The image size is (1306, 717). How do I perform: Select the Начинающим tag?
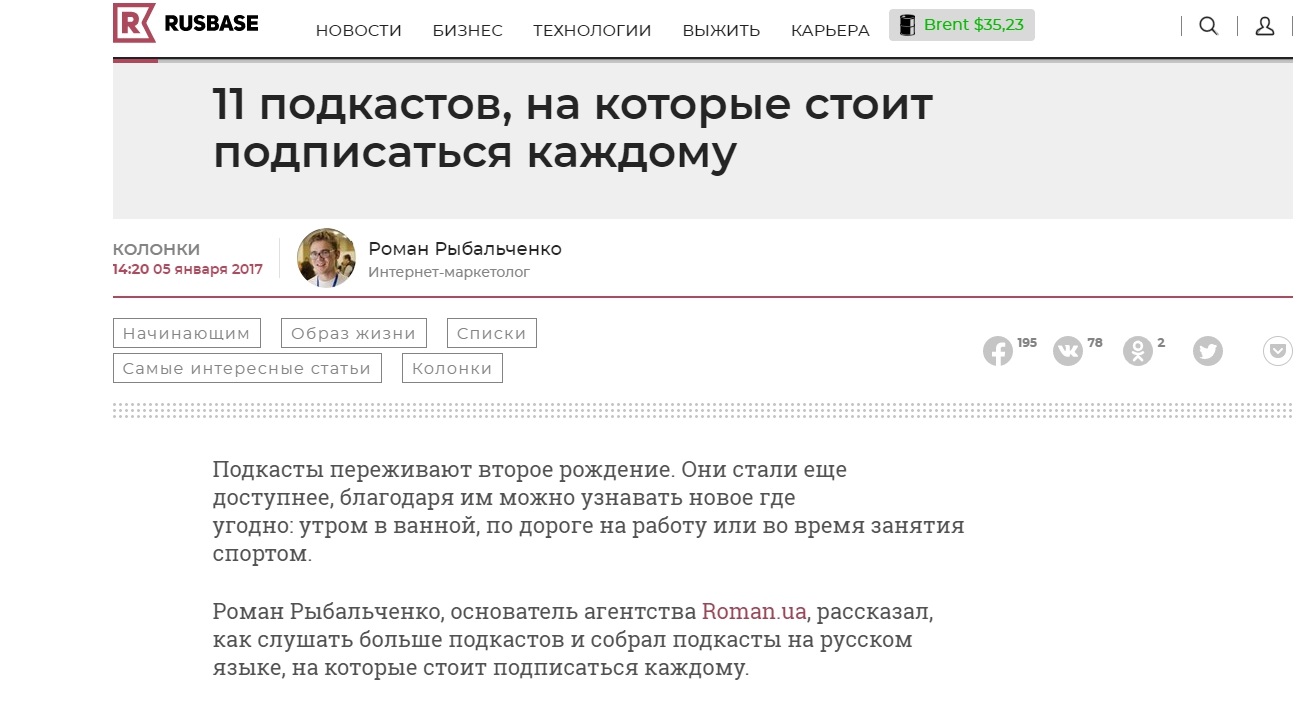pos(186,333)
